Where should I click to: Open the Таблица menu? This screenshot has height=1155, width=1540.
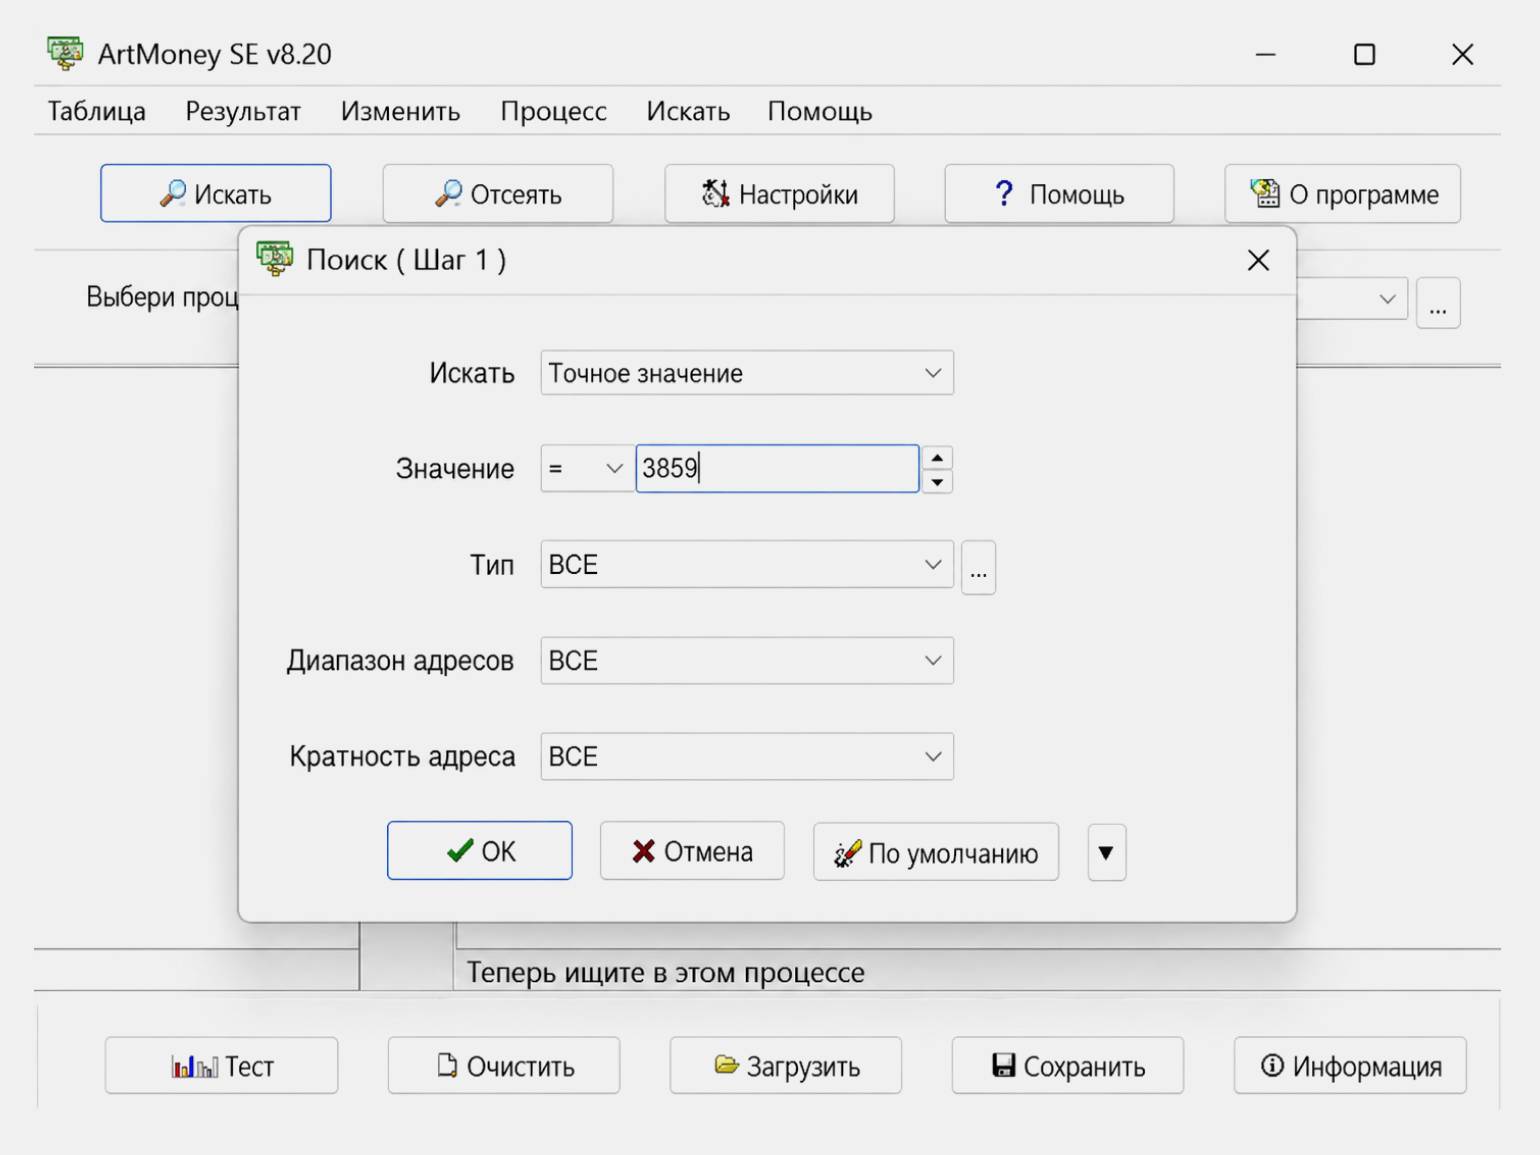coord(97,111)
